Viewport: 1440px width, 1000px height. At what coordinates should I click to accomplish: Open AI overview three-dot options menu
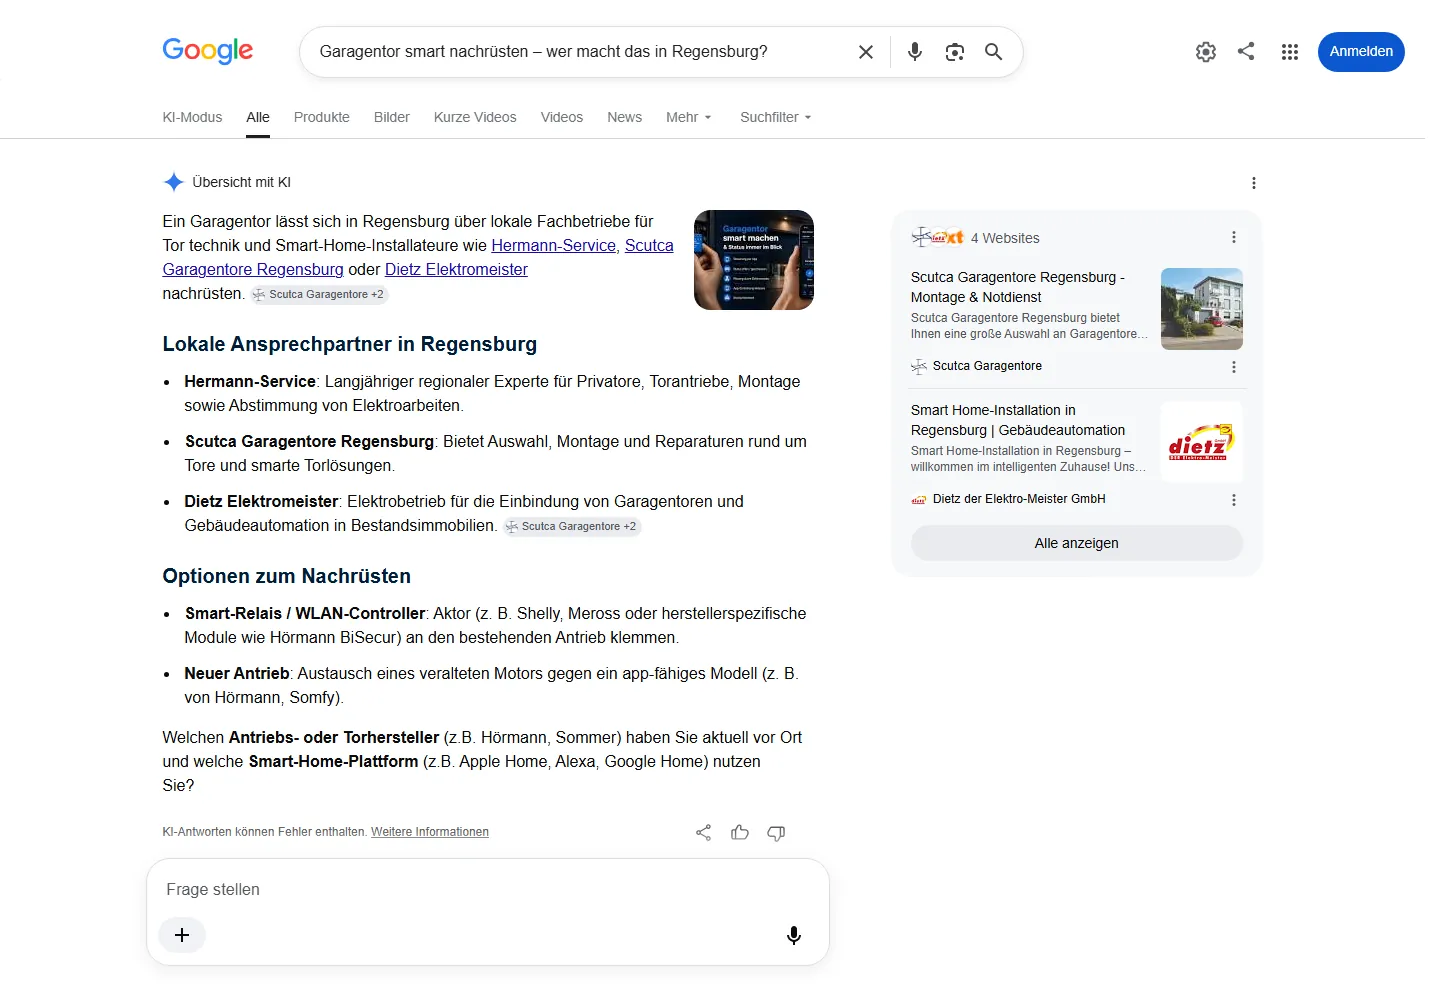pyautogui.click(x=1253, y=183)
